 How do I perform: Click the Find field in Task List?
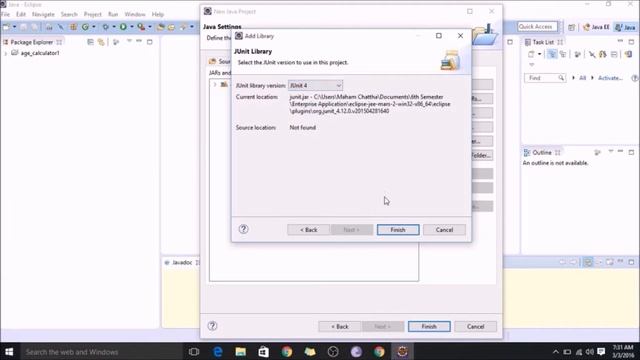tap(545, 78)
